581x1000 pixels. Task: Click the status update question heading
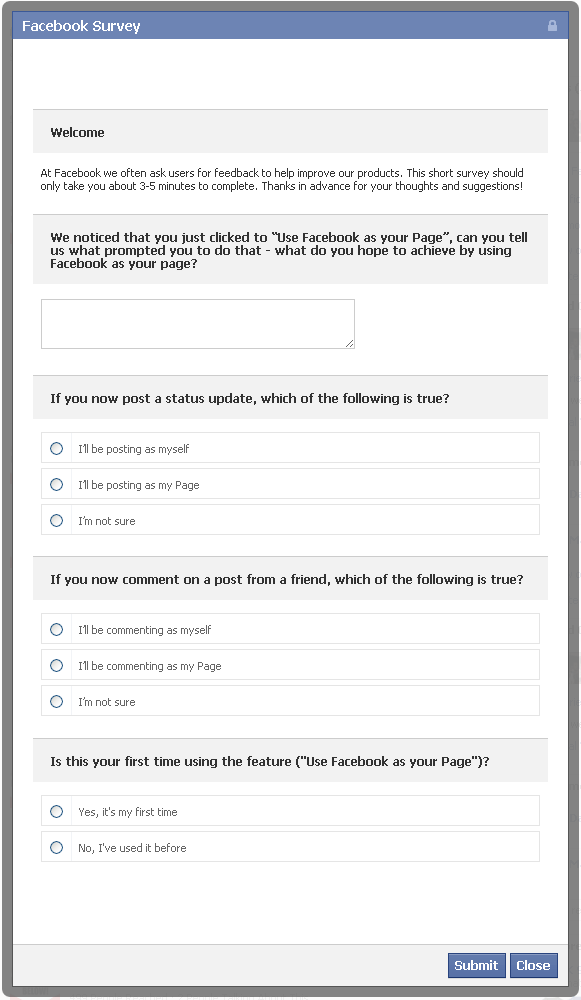[x=249, y=399]
